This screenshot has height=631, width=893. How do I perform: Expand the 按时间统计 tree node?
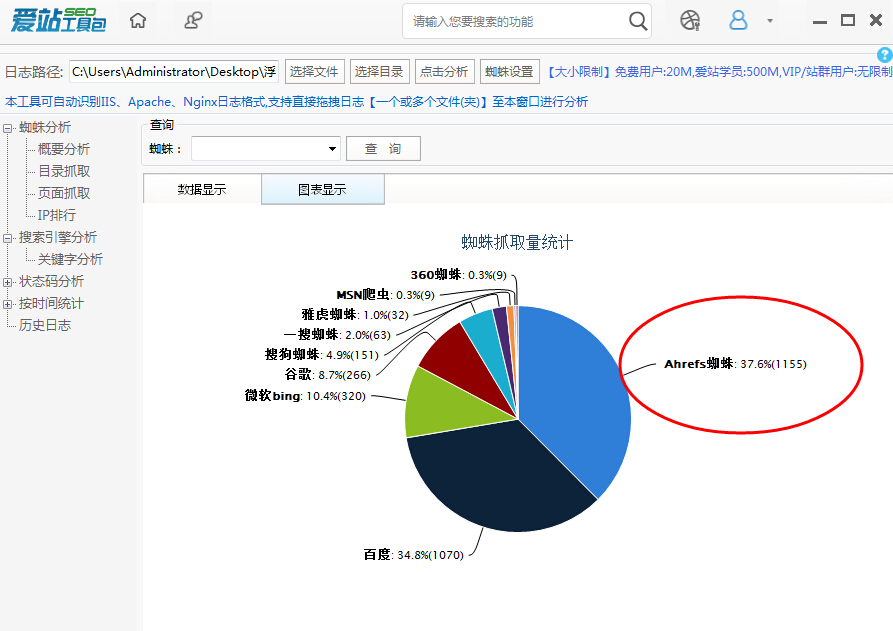point(7,304)
